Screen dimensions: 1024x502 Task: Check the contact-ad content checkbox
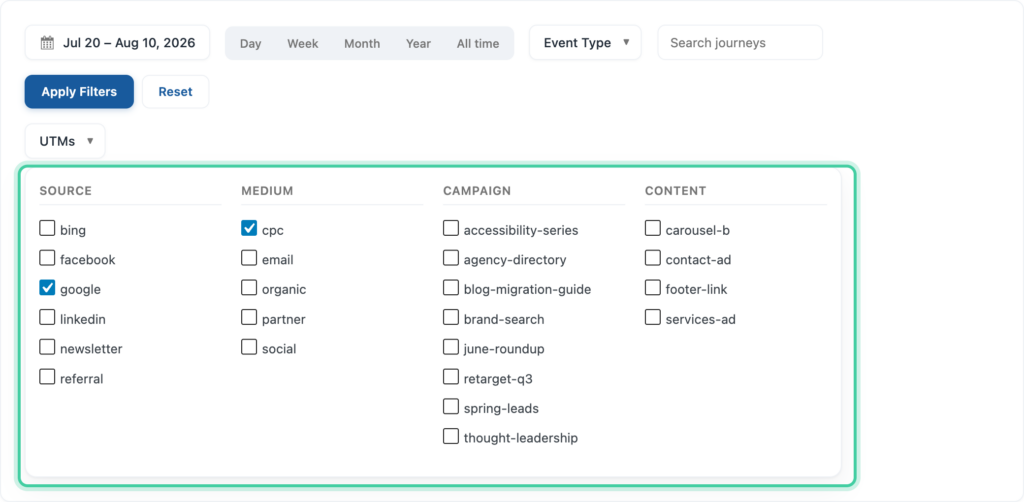coord(652,258)
